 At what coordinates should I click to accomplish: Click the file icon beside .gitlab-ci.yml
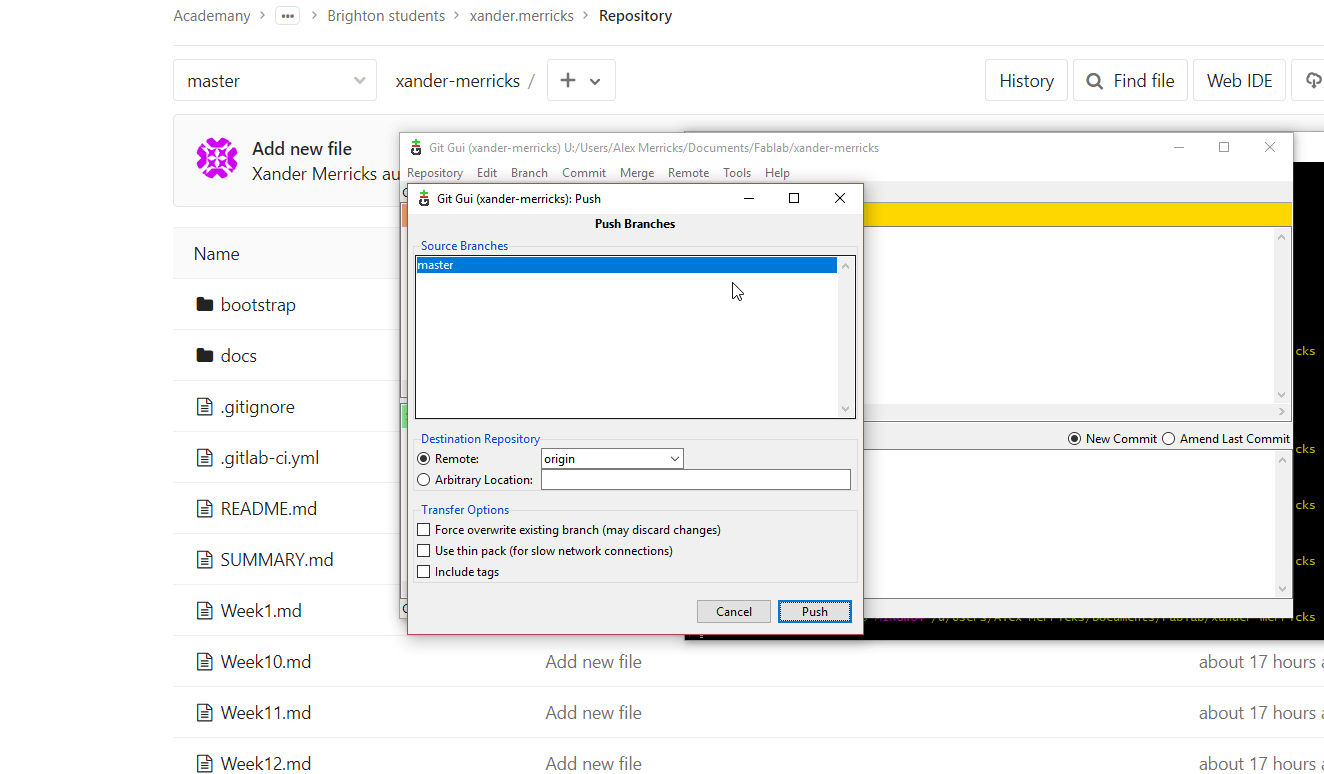click(x=205, y=457)
